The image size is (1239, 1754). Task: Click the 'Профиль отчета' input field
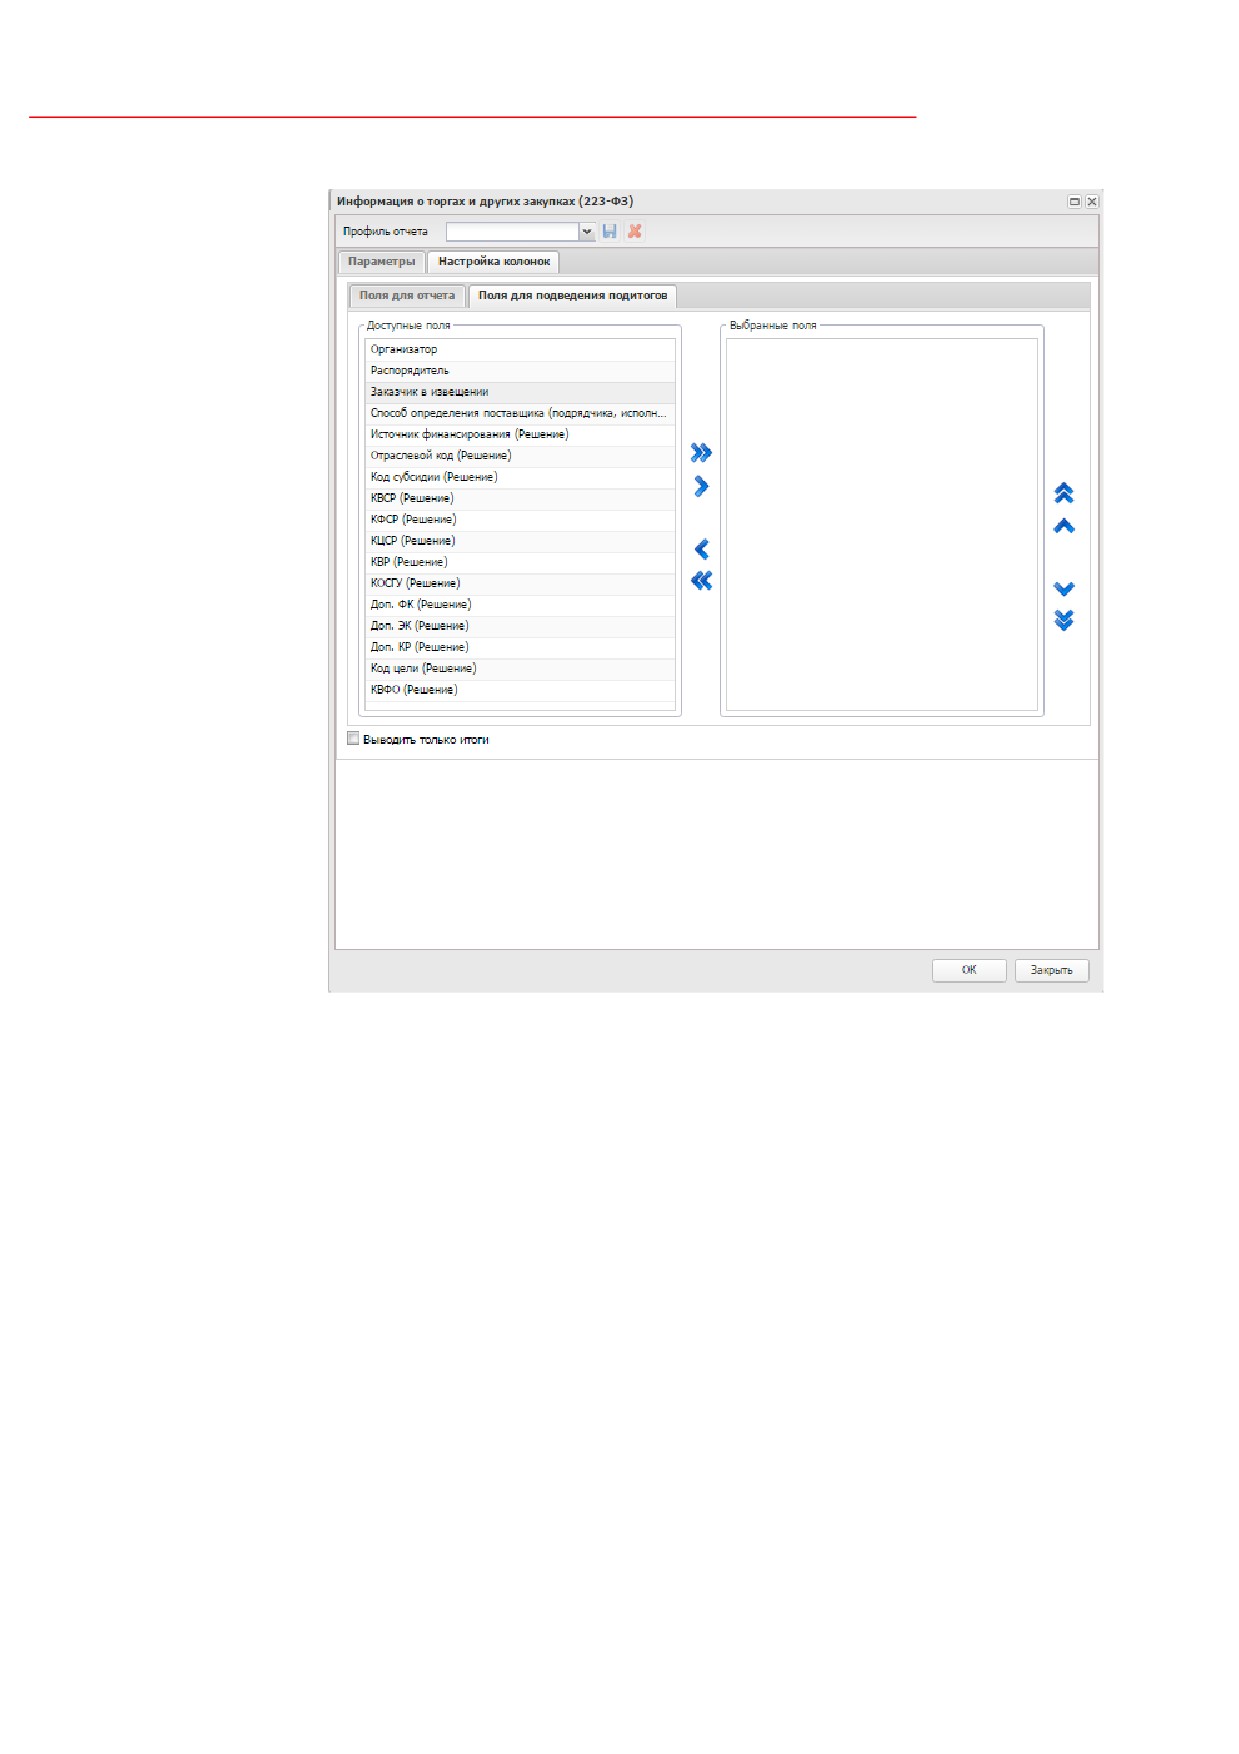[512, 231]
